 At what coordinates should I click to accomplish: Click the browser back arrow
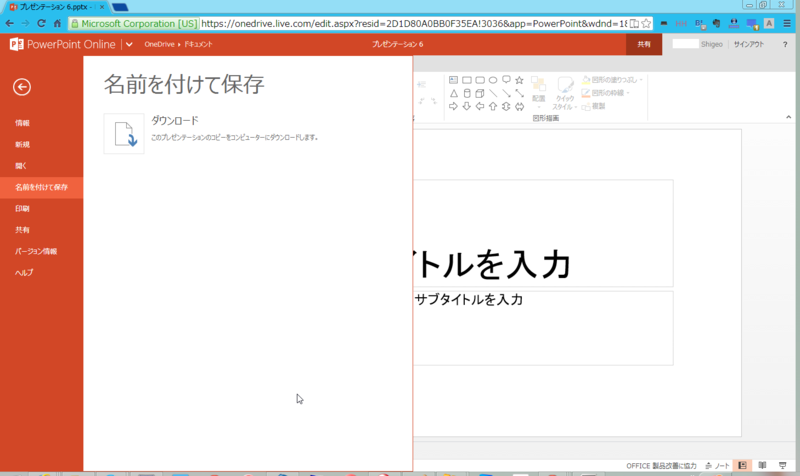(10, 23)
